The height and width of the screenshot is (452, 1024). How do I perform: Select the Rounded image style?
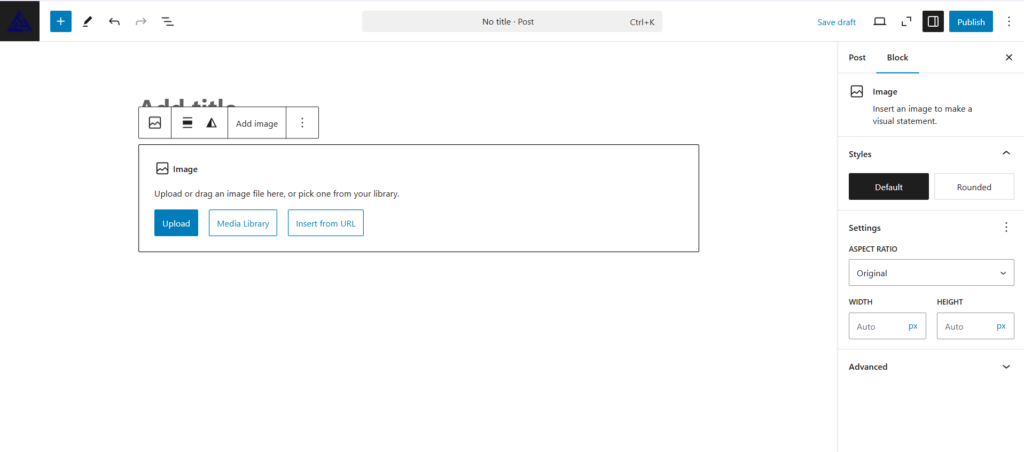pos(973,187)
